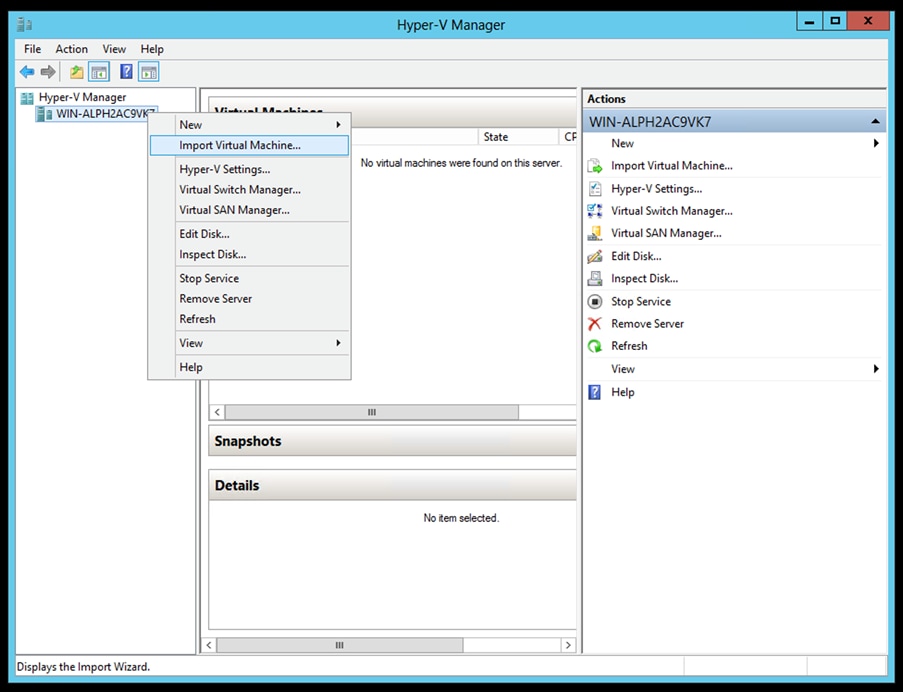Click the Virtual Switch Manager icon in Actions
The width and height of the screenshot is (903, 692).
(x=595, y=211)
